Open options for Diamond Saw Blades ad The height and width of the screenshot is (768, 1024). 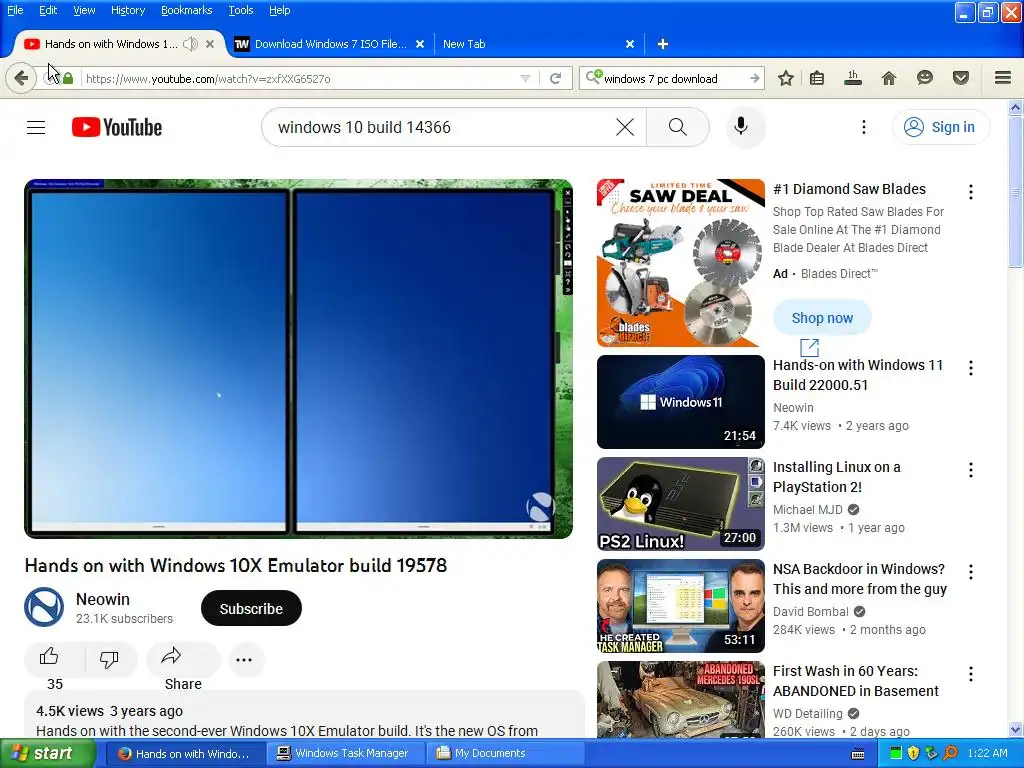point(971,192)
